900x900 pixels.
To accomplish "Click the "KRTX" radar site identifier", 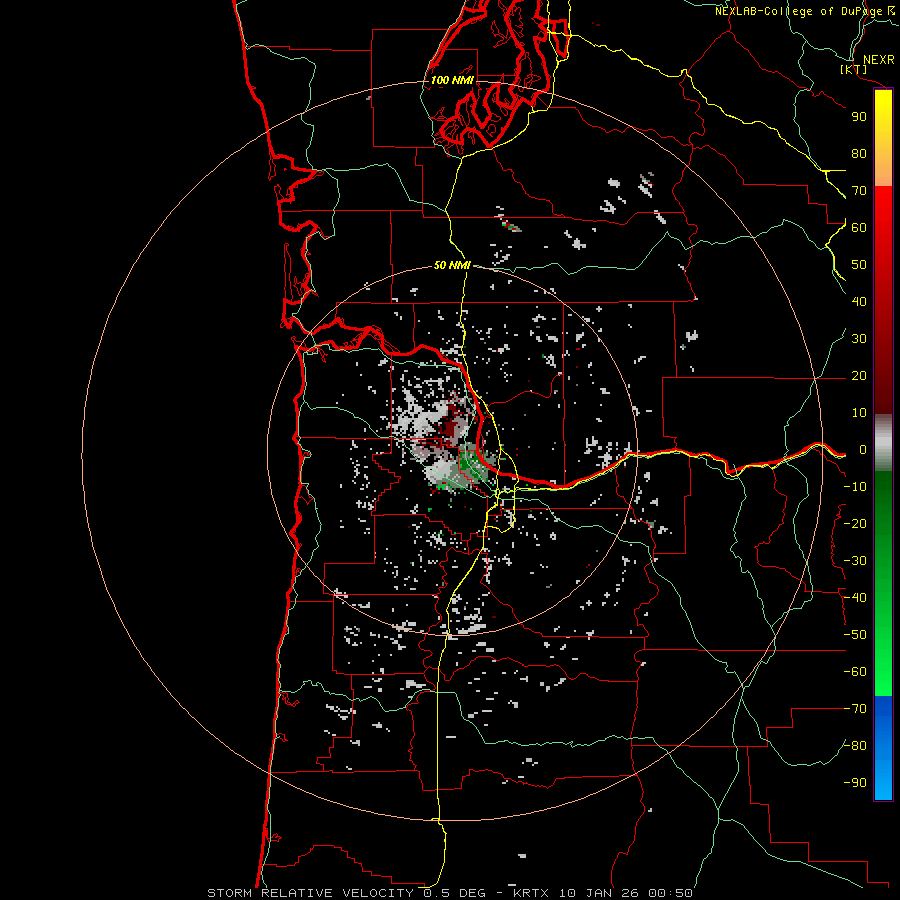I will pos(530,893).
